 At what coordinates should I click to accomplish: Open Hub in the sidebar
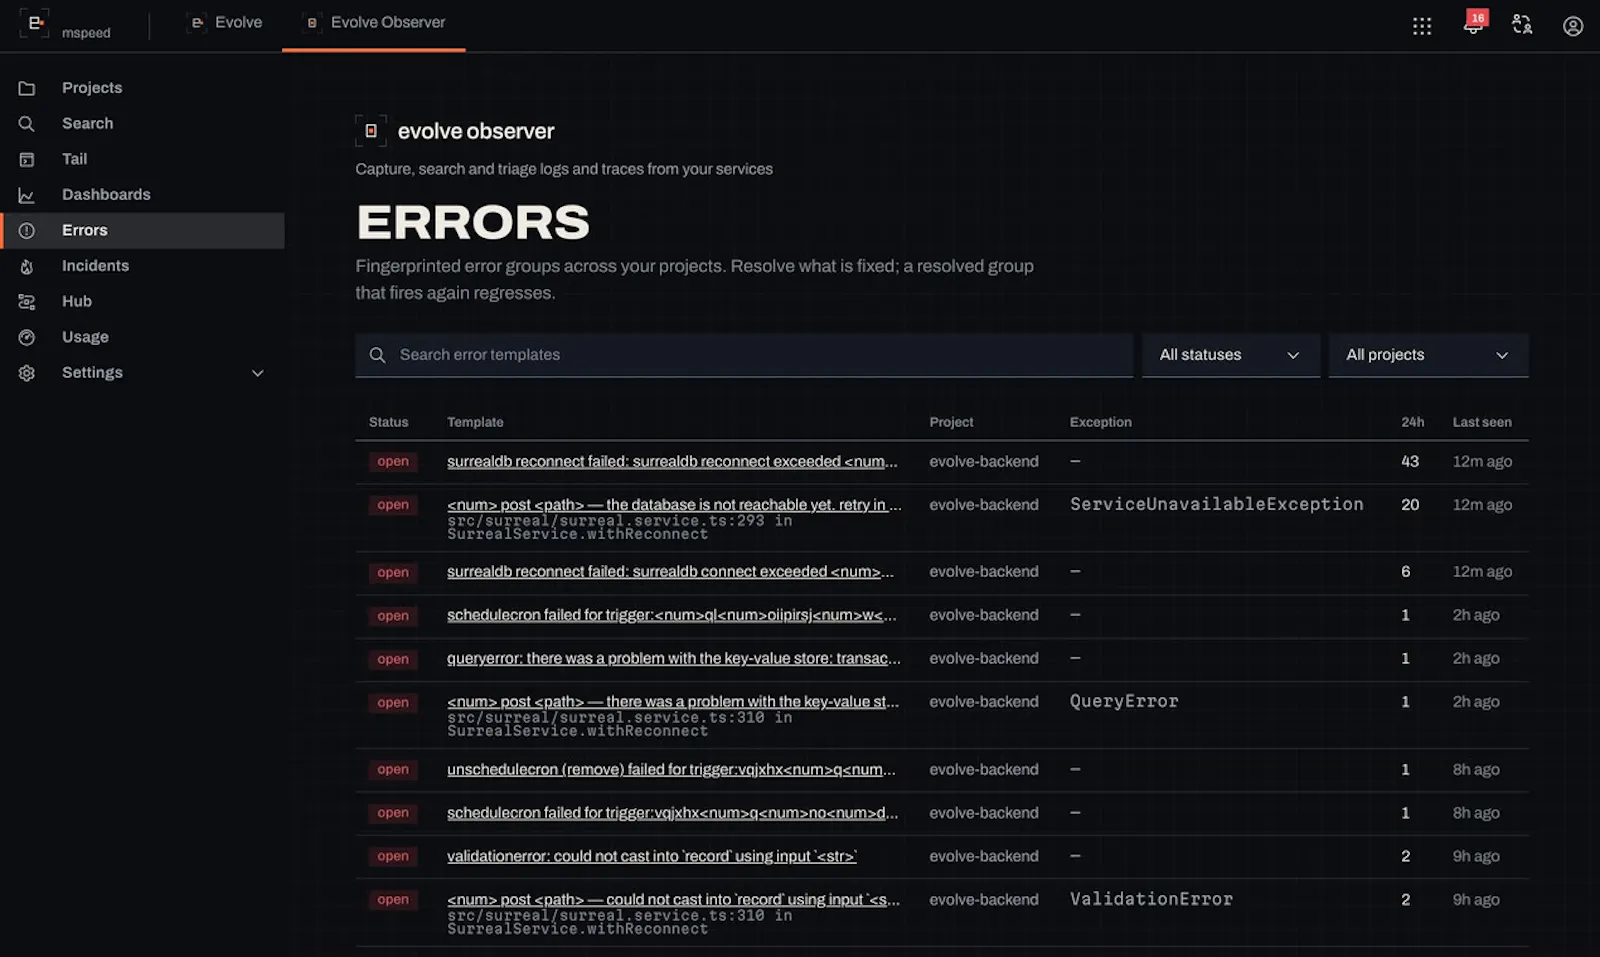pos(77,302)
